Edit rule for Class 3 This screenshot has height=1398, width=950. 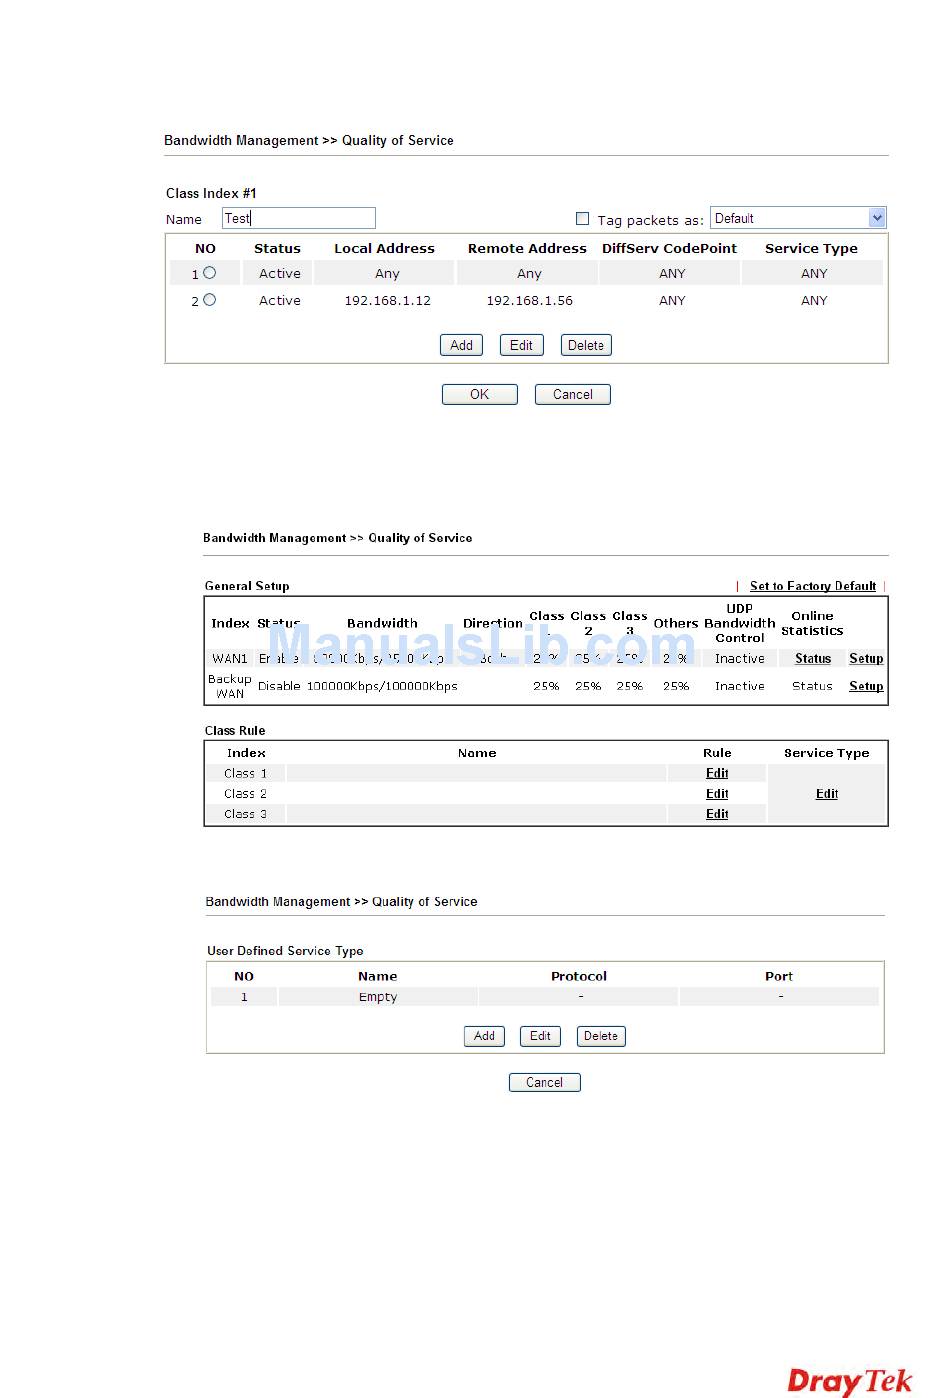(717, 814)
